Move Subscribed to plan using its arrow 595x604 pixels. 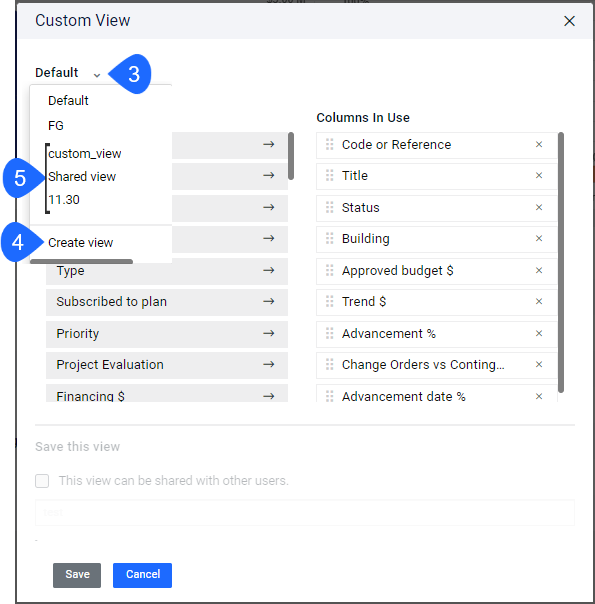[268, 301]
